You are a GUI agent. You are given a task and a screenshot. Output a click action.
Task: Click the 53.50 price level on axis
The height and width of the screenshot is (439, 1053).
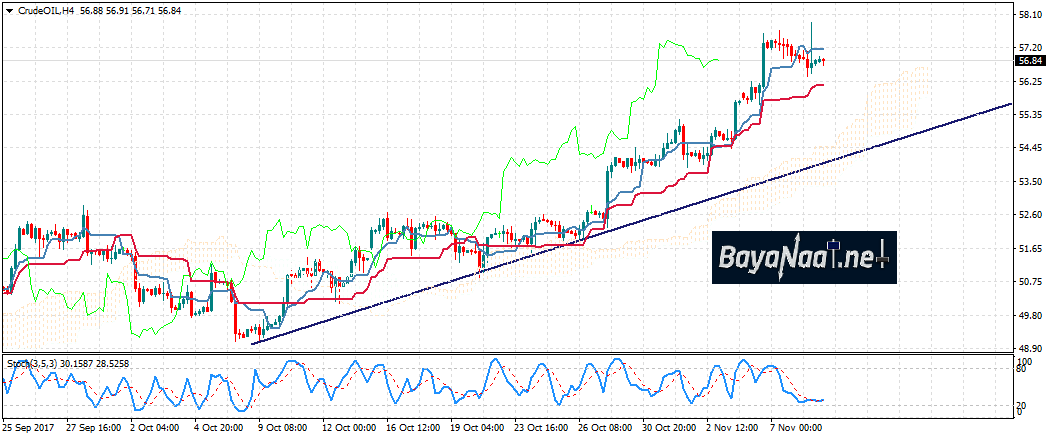[1029, 182]
